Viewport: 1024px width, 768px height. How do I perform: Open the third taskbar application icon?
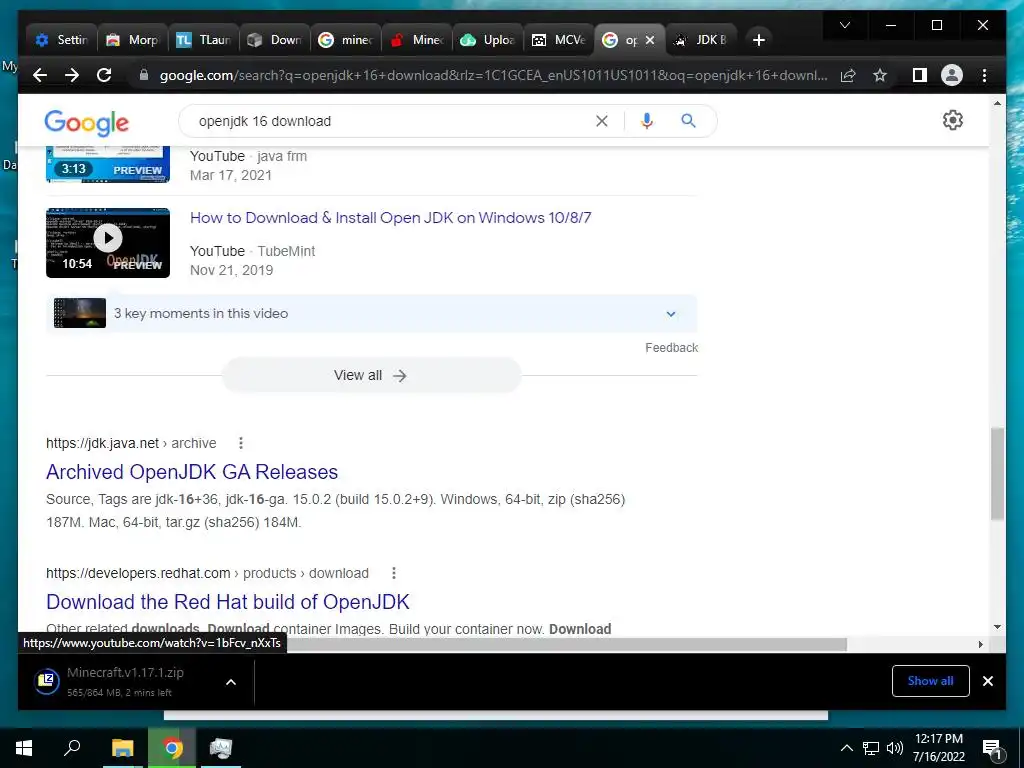pos(221,748)
